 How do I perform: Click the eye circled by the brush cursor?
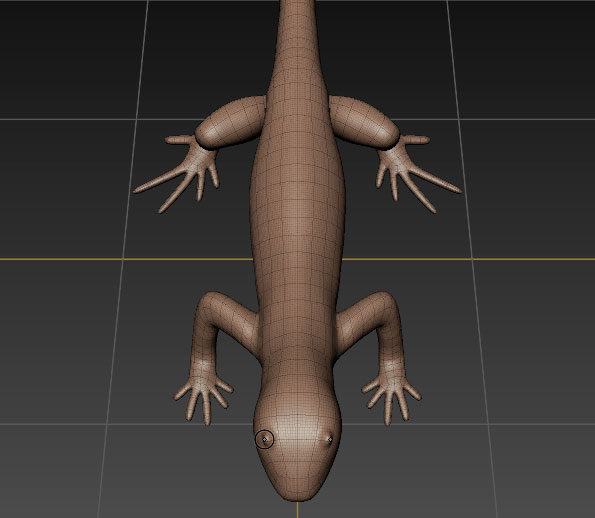click(264, 439)
